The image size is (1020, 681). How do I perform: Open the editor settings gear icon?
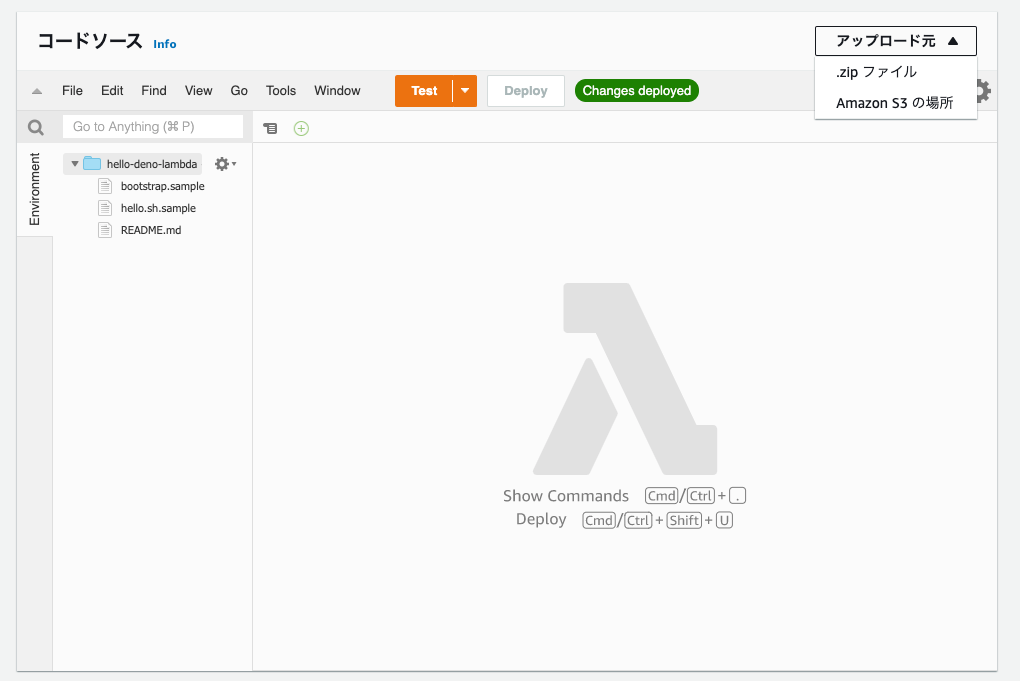point(984,90)
